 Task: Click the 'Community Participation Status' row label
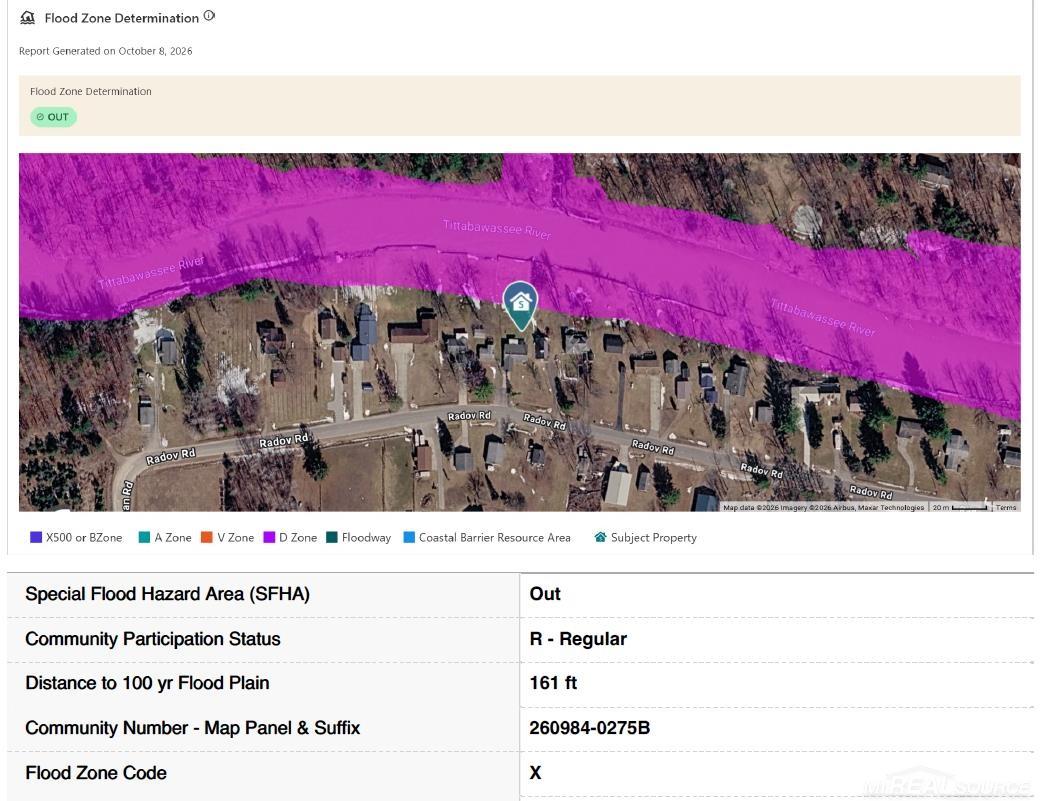[152, 639]
